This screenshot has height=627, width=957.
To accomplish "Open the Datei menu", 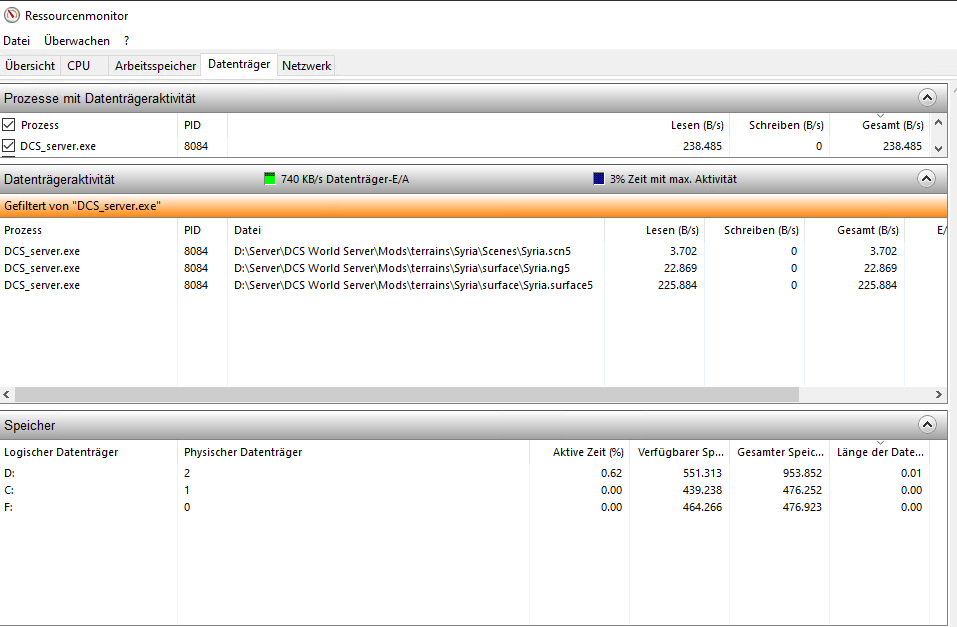I will [x=16, y=41].
